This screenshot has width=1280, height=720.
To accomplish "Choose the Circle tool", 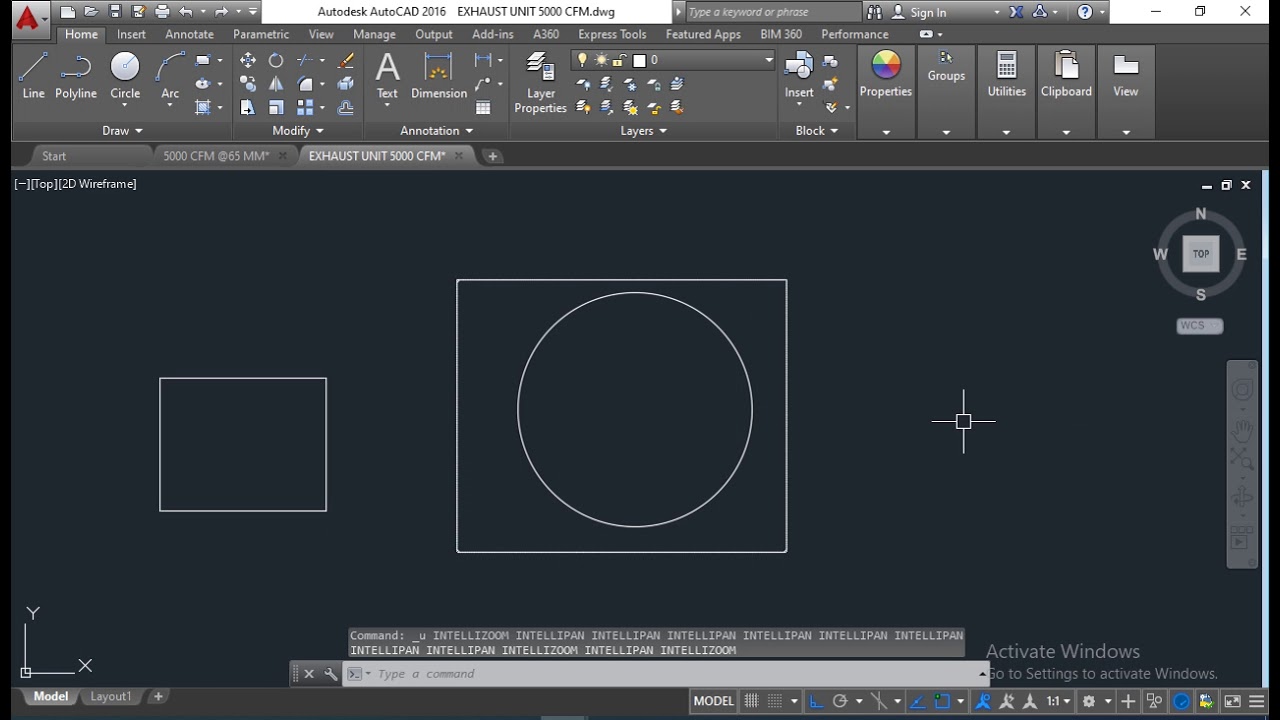I will [125, 75].
